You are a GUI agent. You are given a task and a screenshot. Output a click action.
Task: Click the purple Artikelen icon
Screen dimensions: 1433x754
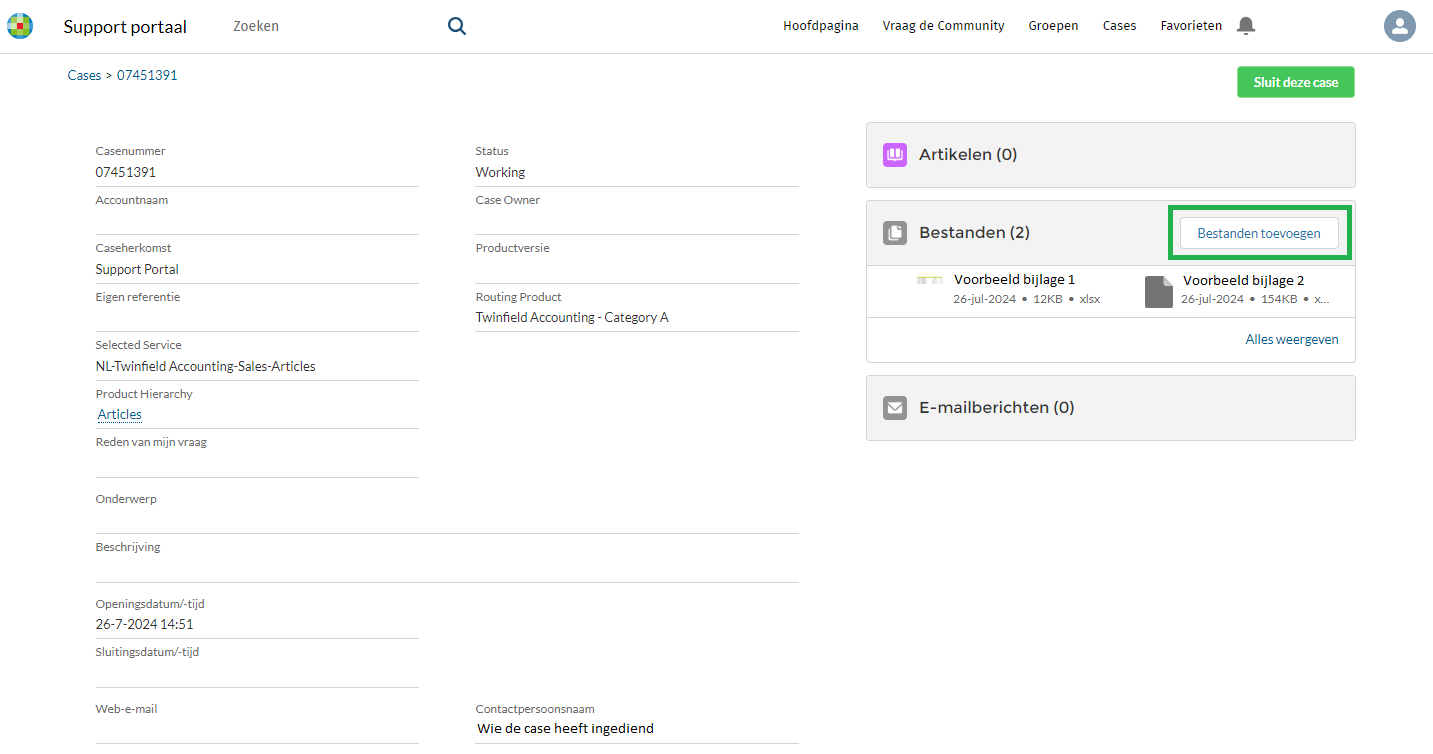[x=894, y=155]
